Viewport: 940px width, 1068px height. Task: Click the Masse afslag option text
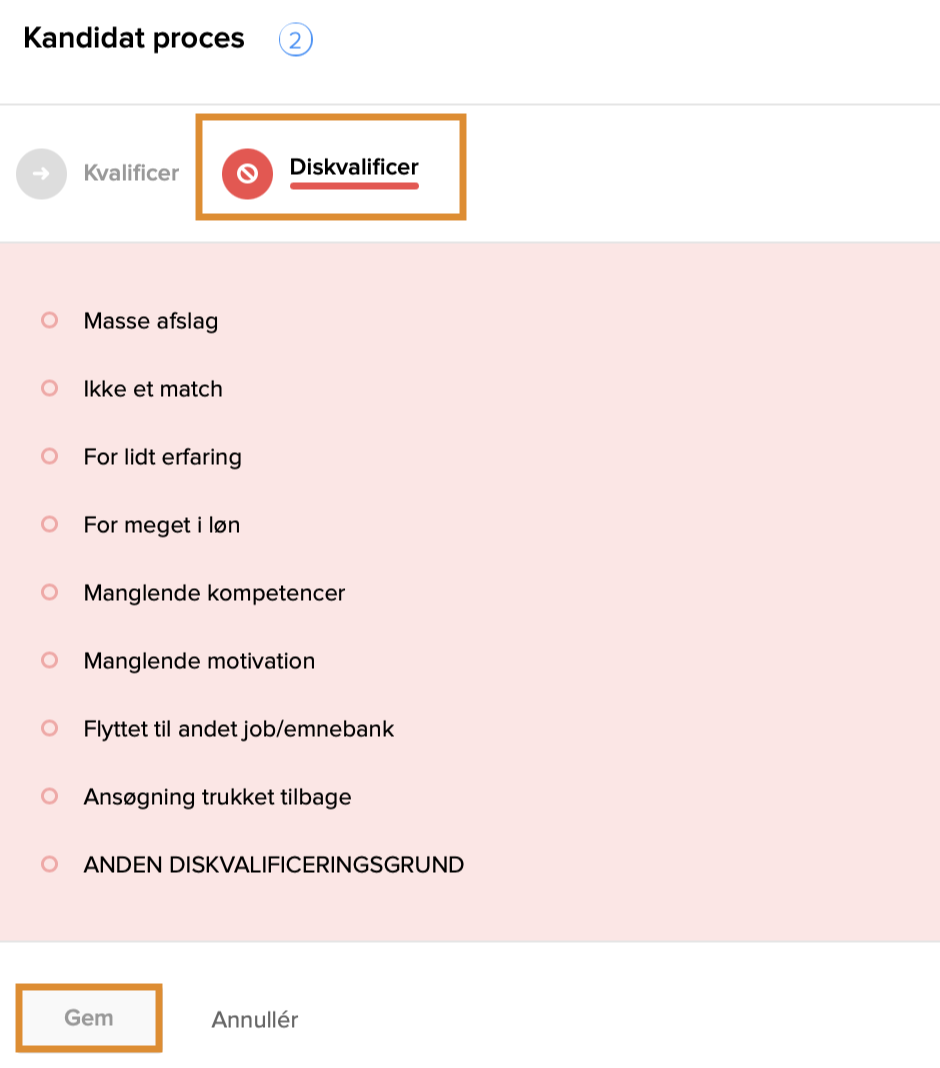(x=151, y=321)
